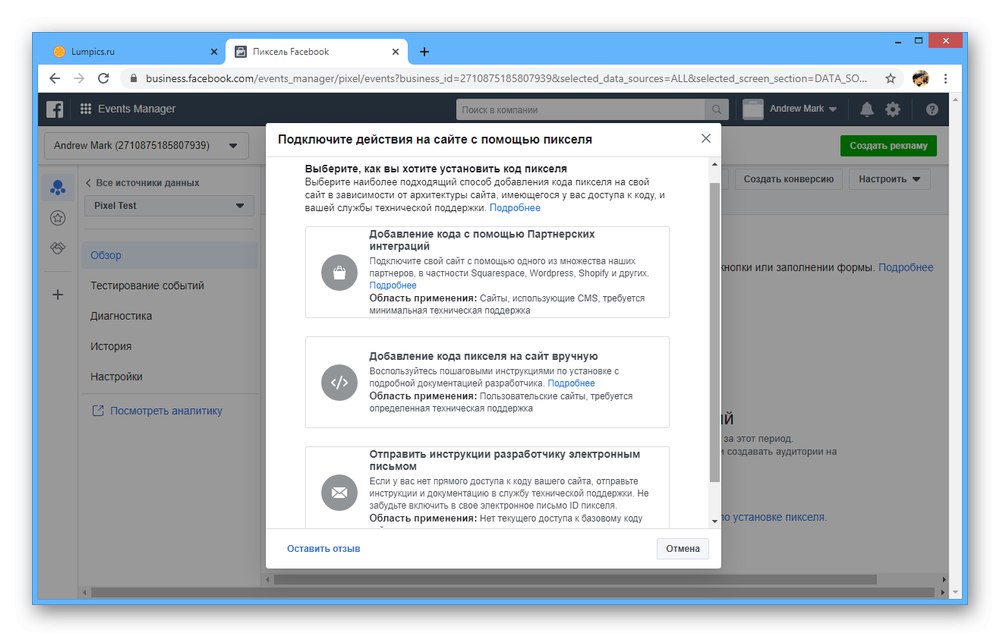Select the data sources sidebar icon
Viewport: 1000px width, 637px height.
click(x=58, y=187)
